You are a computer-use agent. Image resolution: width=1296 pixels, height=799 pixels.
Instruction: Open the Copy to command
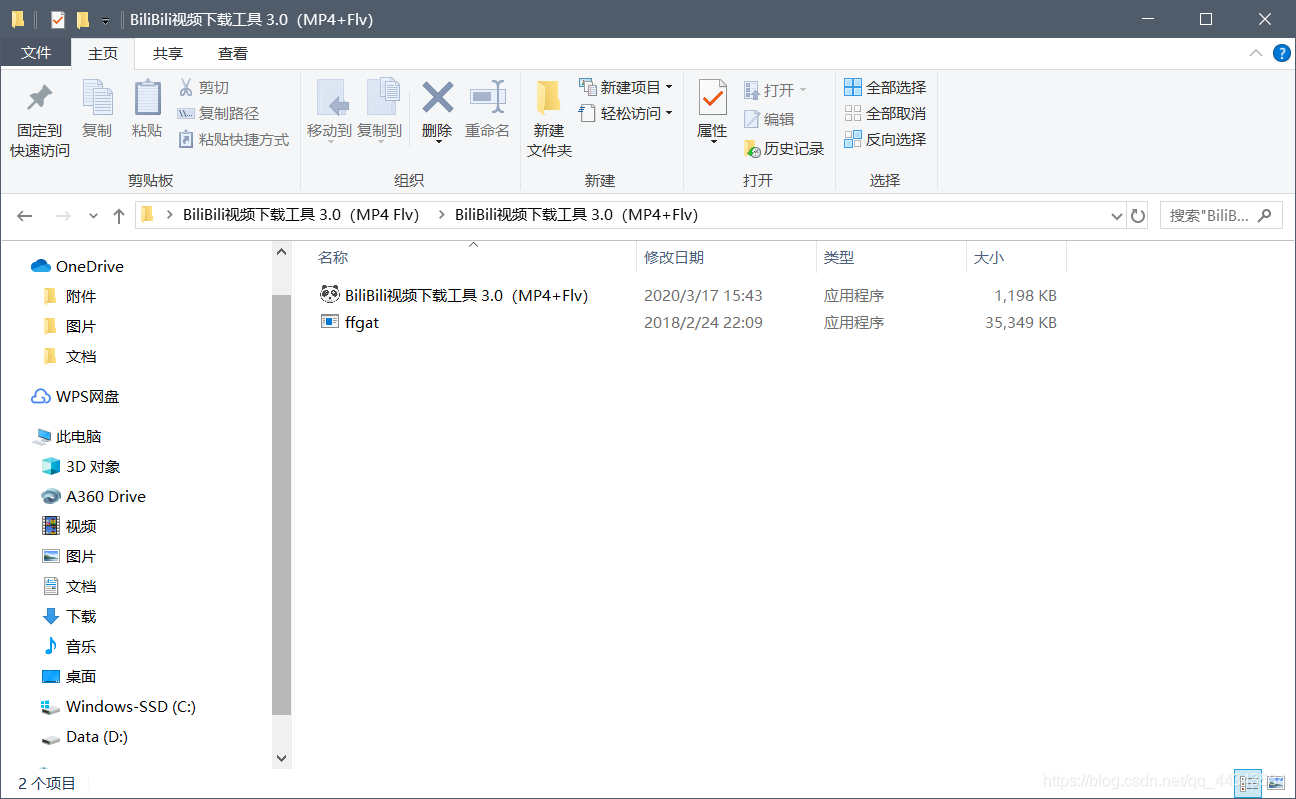[x=380, y=109]
